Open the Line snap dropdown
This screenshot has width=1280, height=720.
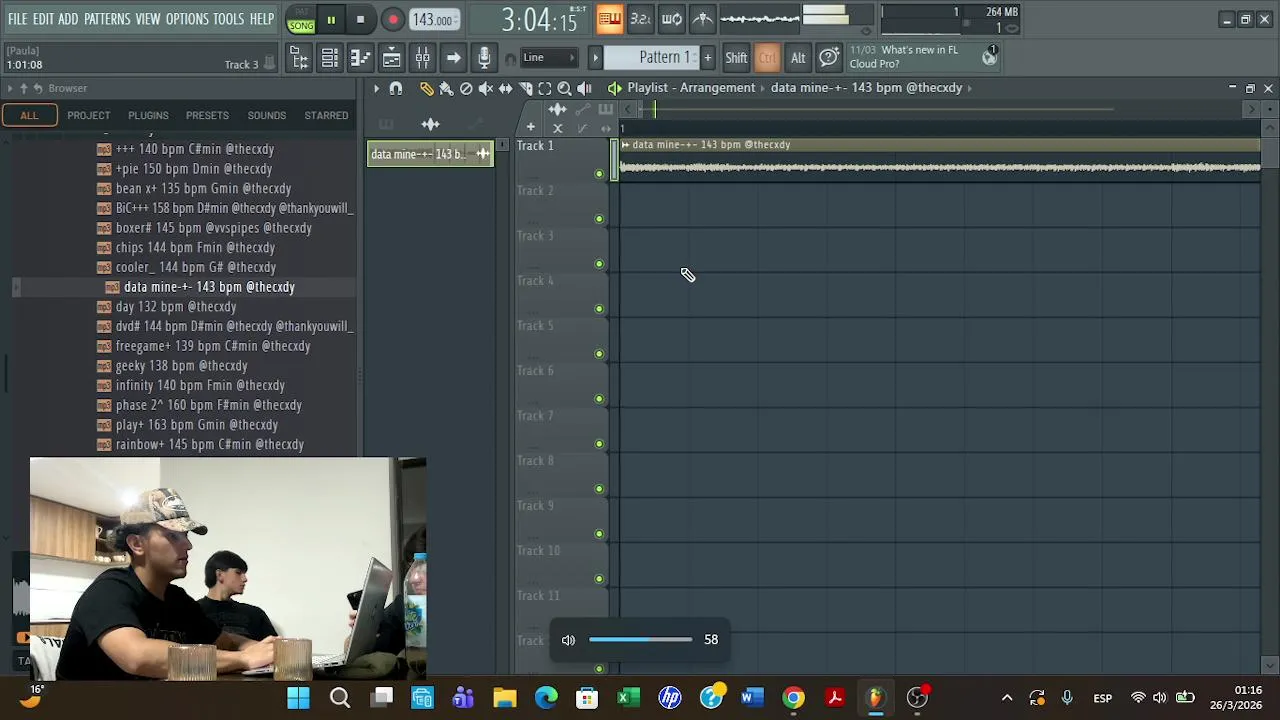pyautogui.click(x=549, y=58)
